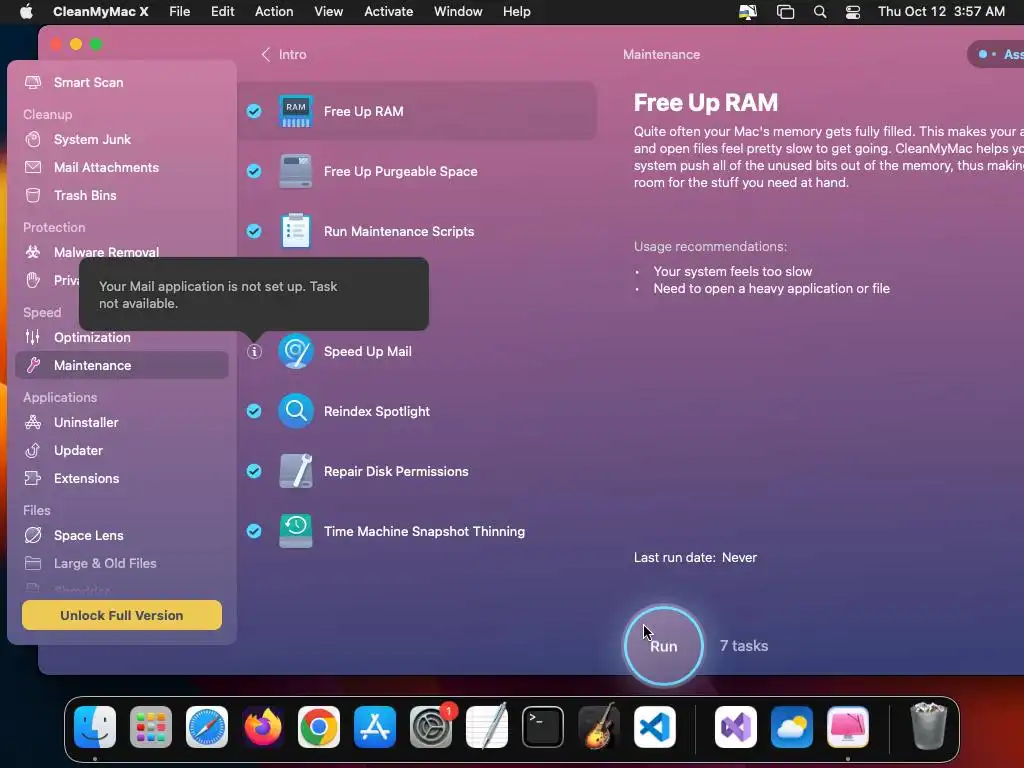Launch Safari from the Dock
The height and width of the screenshot is (768, 1024).
[207, 727]
